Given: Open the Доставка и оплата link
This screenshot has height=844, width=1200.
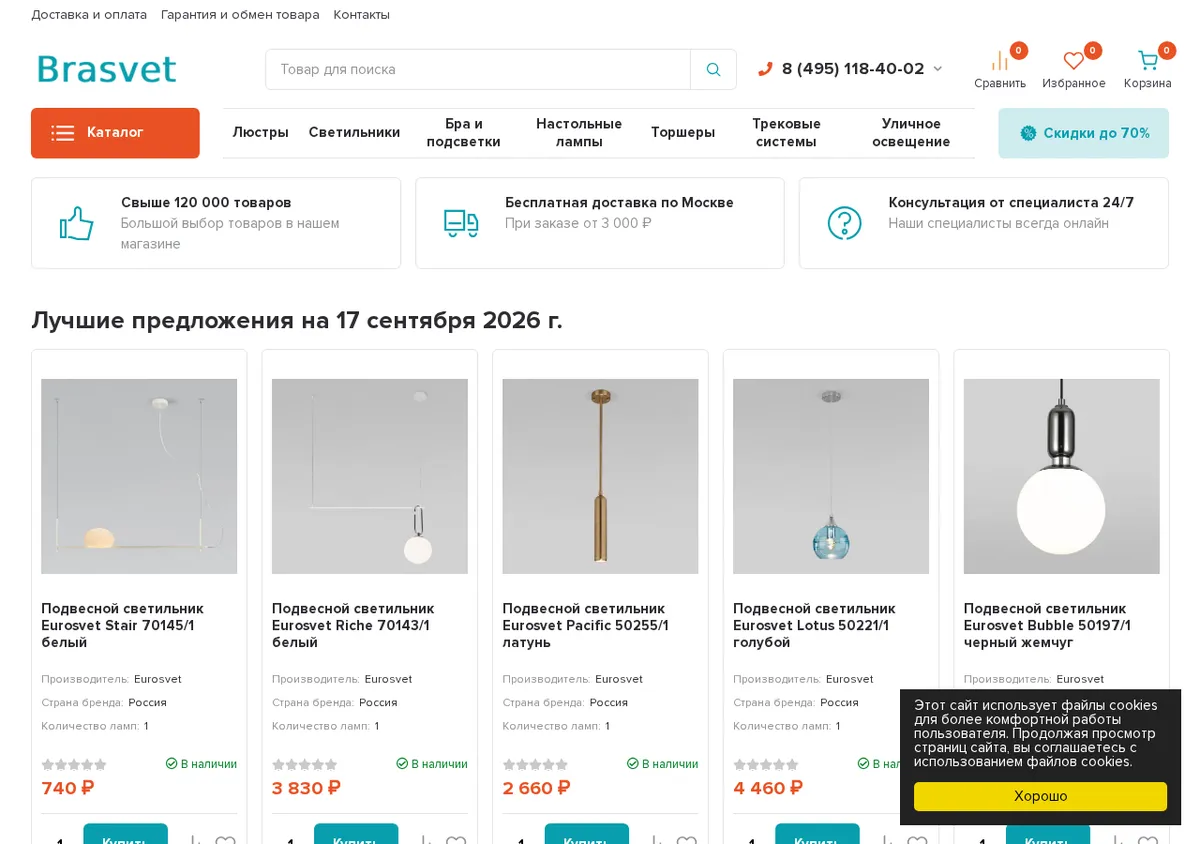Looking at the screenshot, I should click(89, 14).
